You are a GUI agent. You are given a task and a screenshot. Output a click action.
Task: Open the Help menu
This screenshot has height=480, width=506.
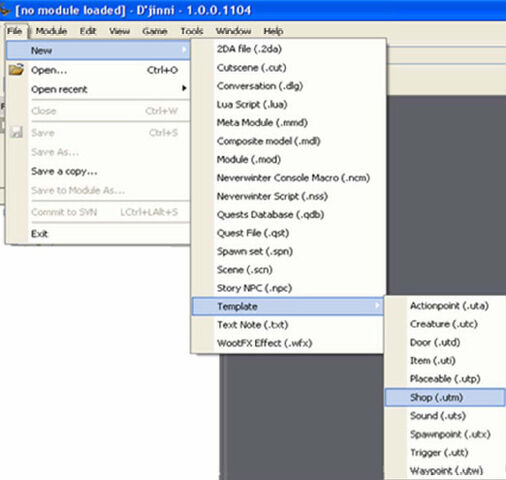coord(273,31)
